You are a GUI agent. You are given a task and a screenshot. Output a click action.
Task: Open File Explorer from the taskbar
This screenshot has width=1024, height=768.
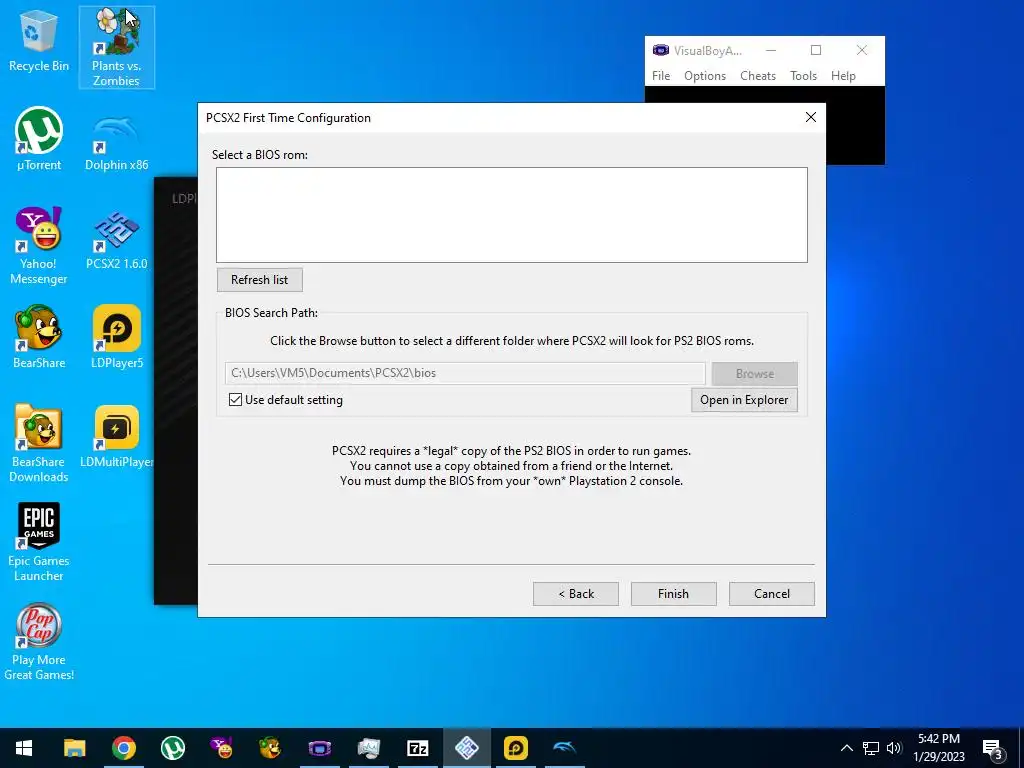coord(74,748)
